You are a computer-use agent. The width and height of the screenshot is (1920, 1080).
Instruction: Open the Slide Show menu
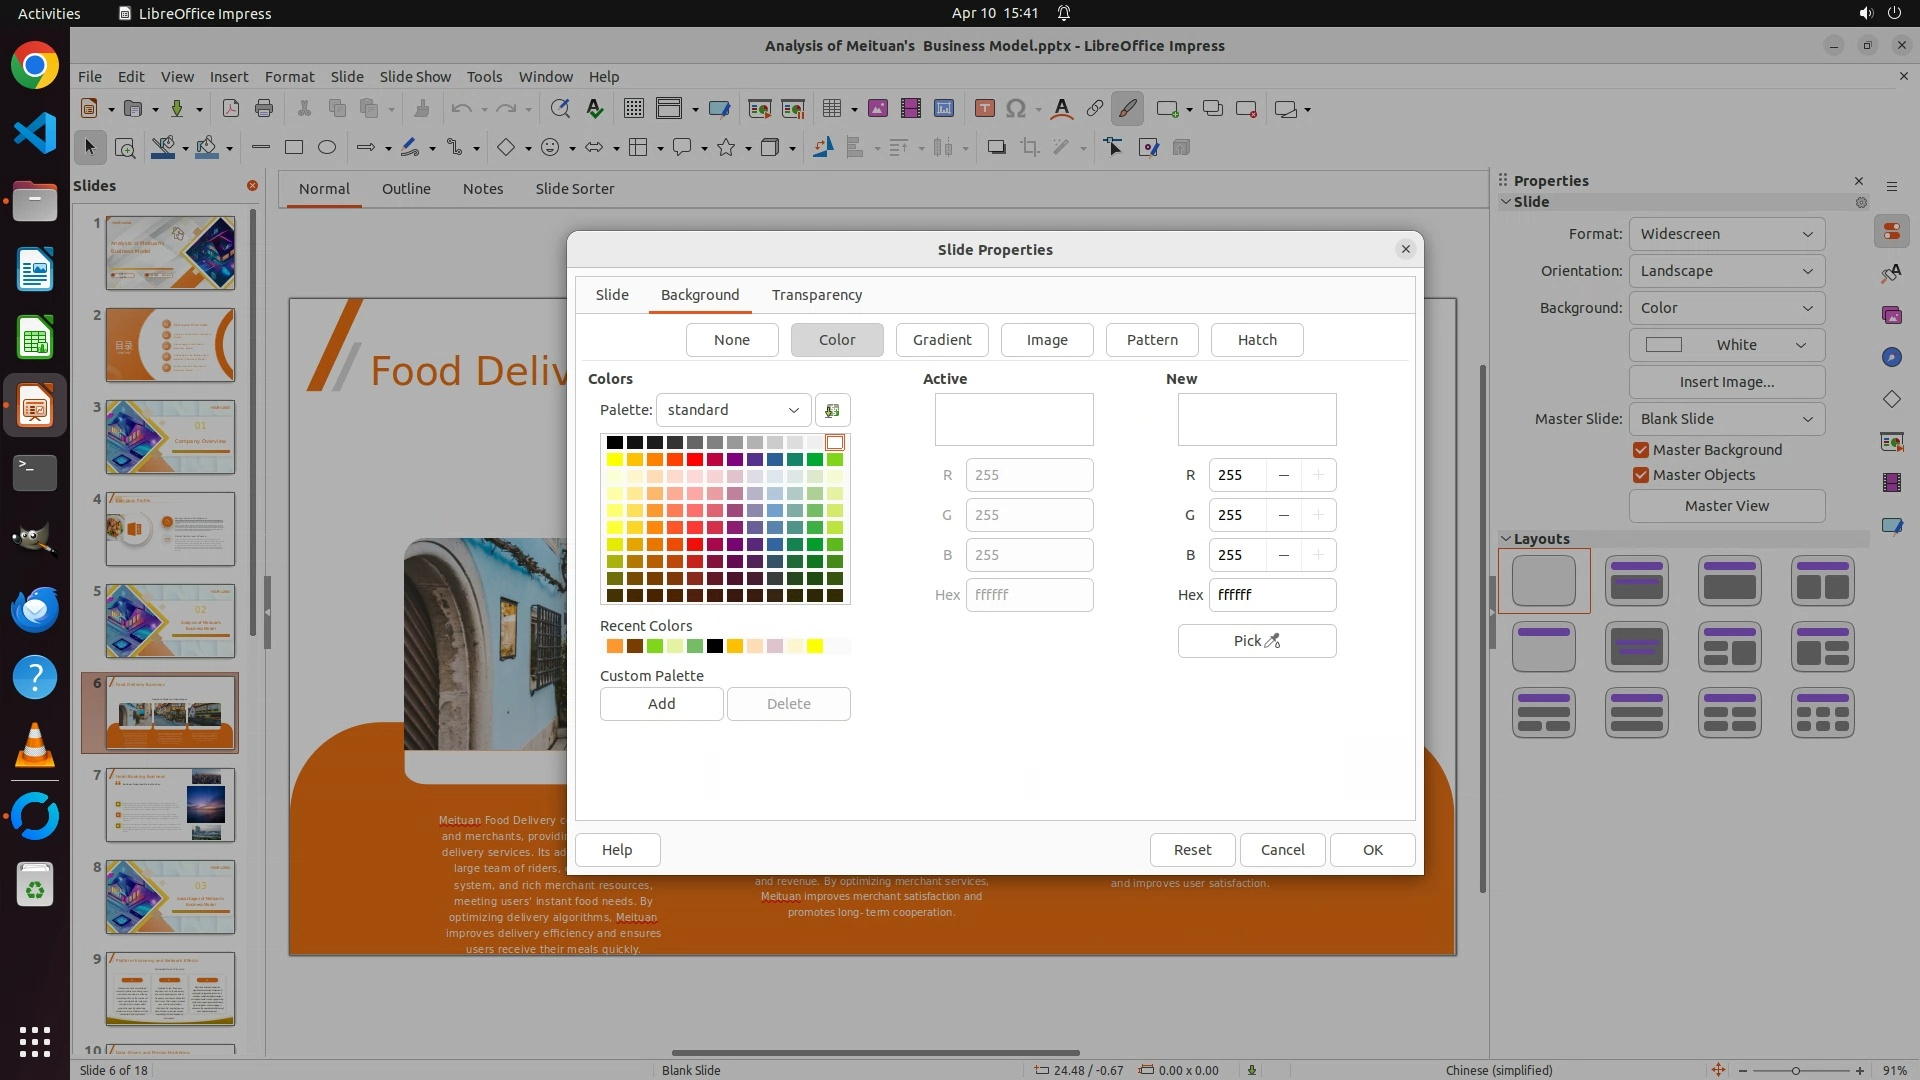pyautogui.click(x=415, y=77)
